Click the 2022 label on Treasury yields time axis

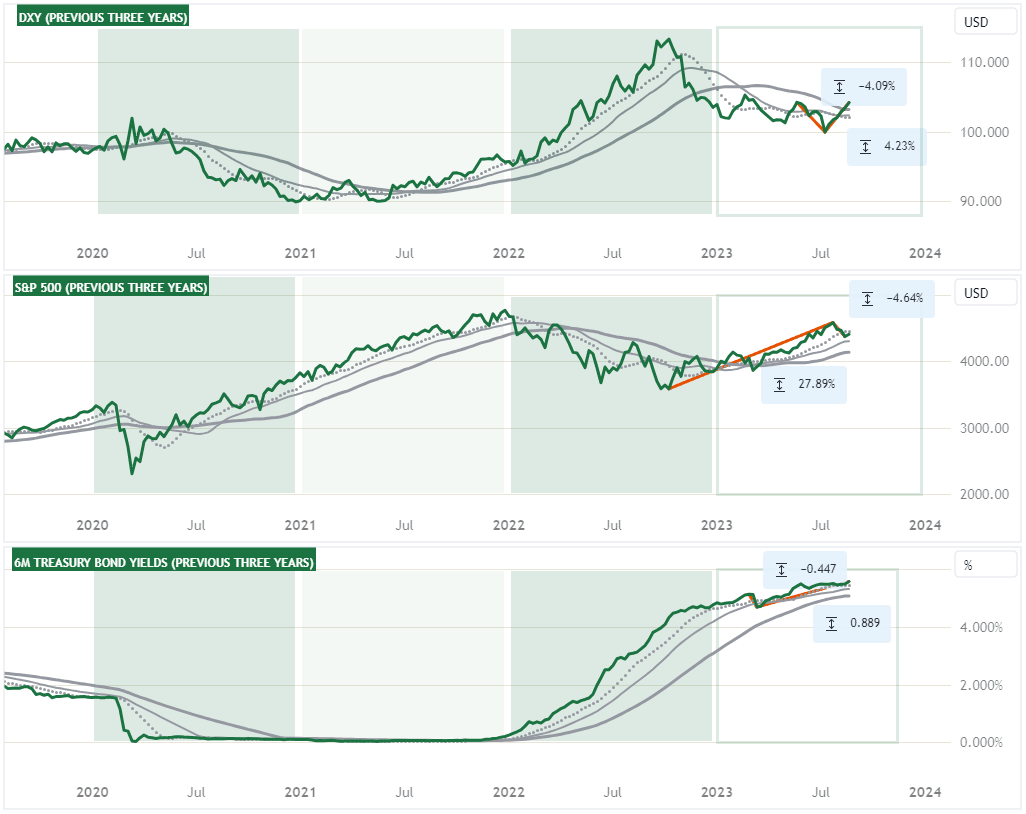click(x=509, y=792)
